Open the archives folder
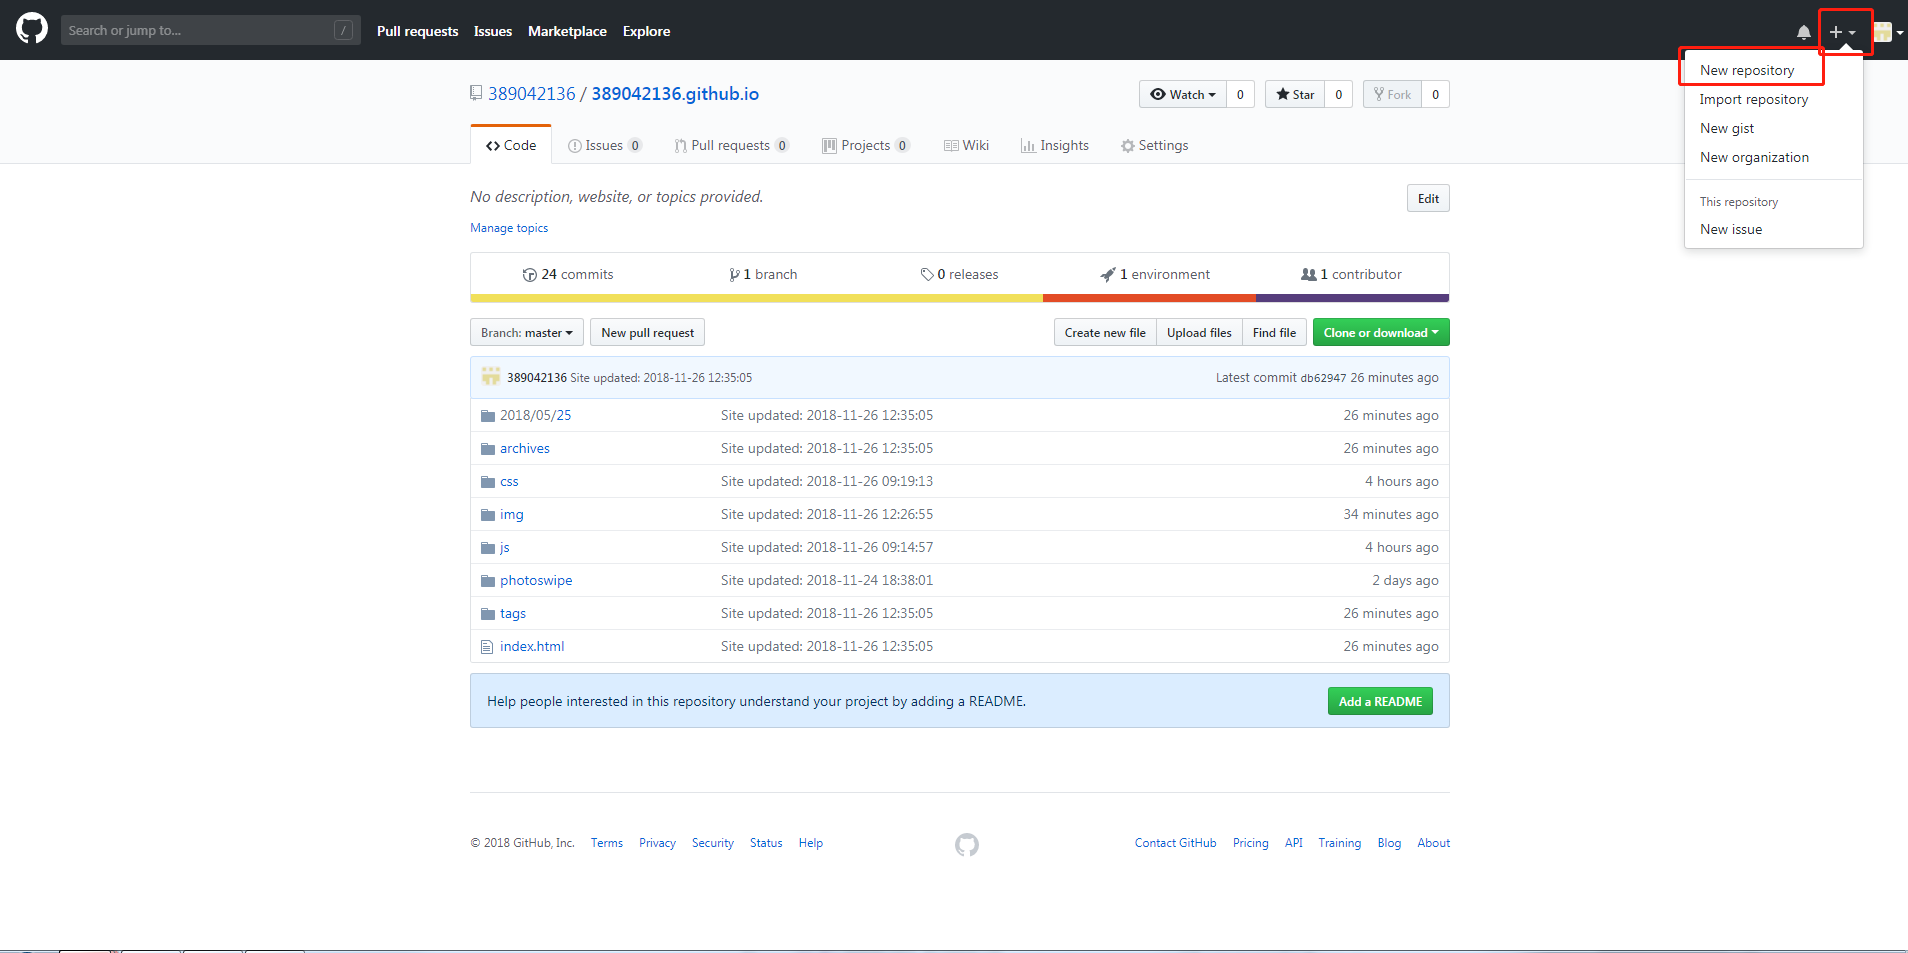1908x953 pixels. pyautogui.click(x=525, y=448)
